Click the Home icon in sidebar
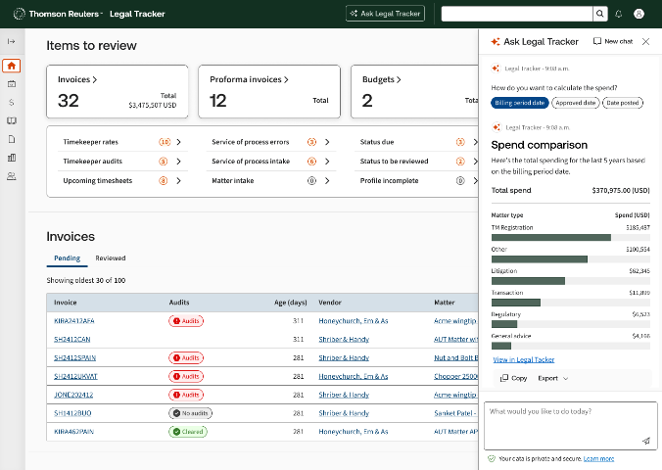Image resolution: width=662 pixels, height=470 pixels. pos(11,66)
